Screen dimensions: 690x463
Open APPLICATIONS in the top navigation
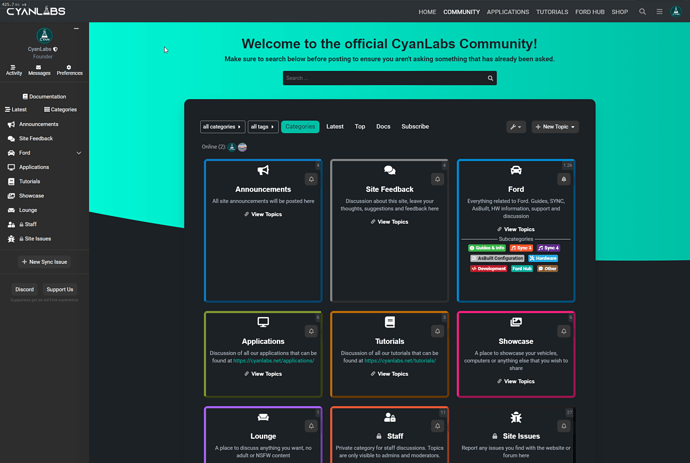(508, 12)
